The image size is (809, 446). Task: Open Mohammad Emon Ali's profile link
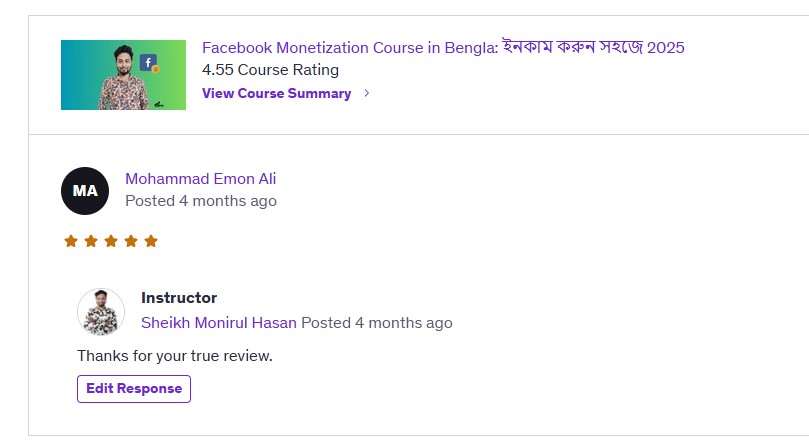coord(201,179)
